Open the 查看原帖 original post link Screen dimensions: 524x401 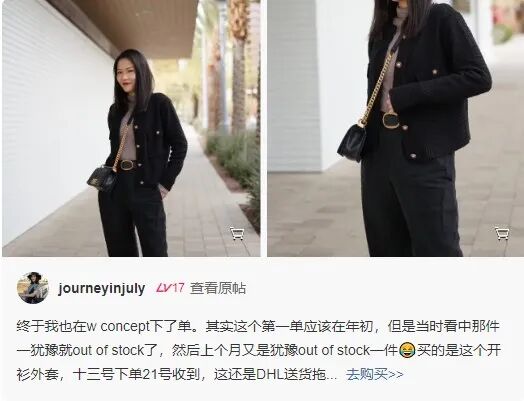tap(218, 288)
